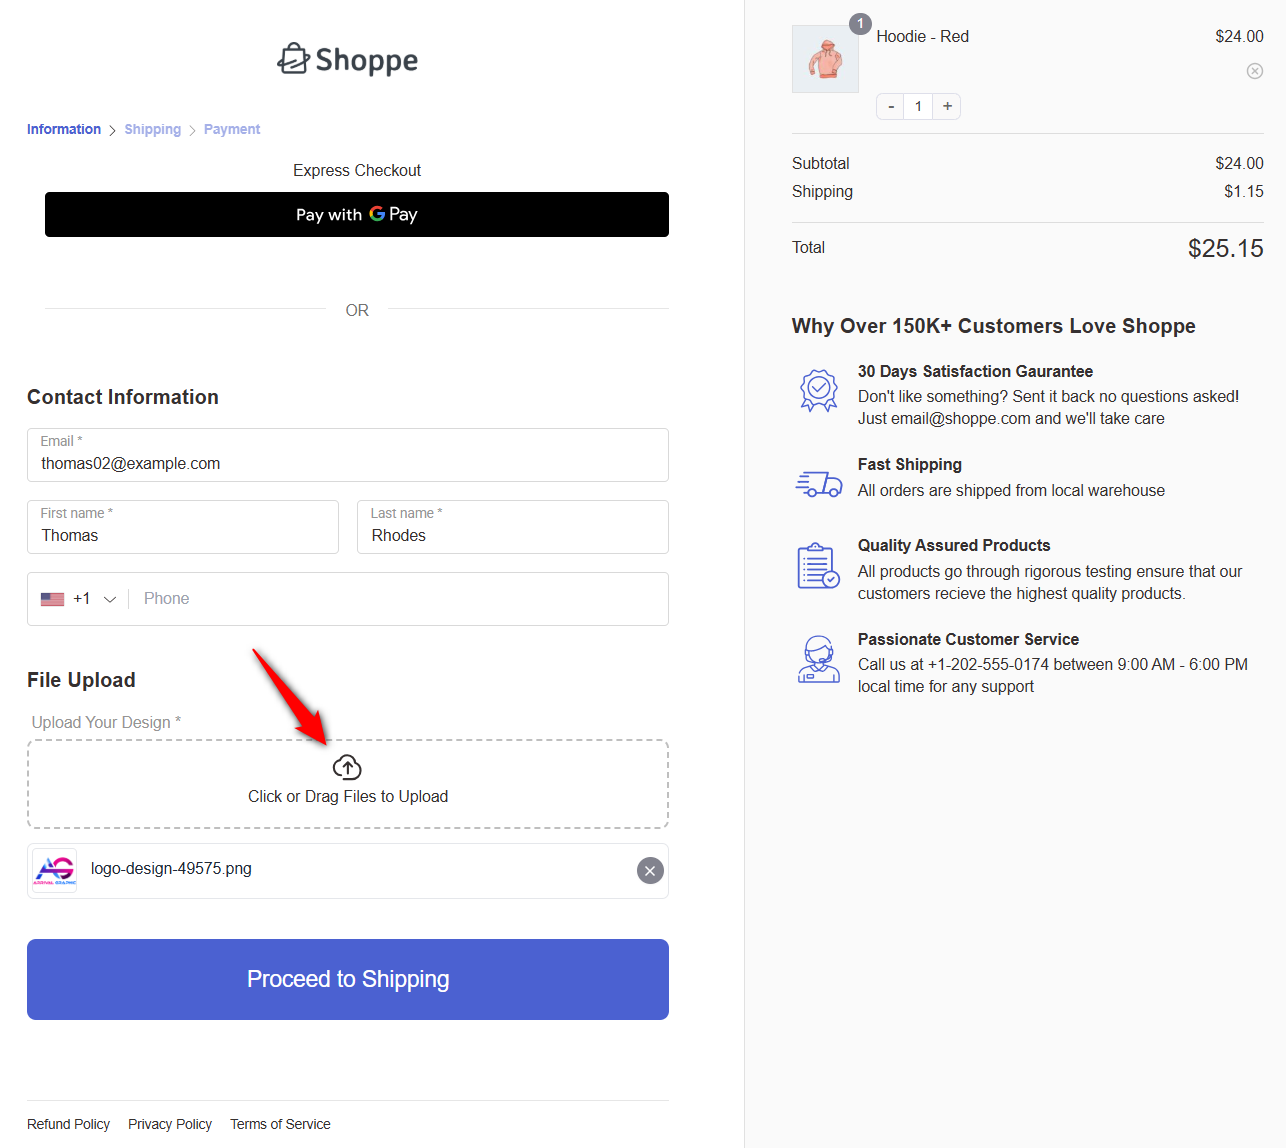This screenshot has width=1286, height=1148.
Task: Select the Shipping breadcrumb step
Action: click(152, 129)
